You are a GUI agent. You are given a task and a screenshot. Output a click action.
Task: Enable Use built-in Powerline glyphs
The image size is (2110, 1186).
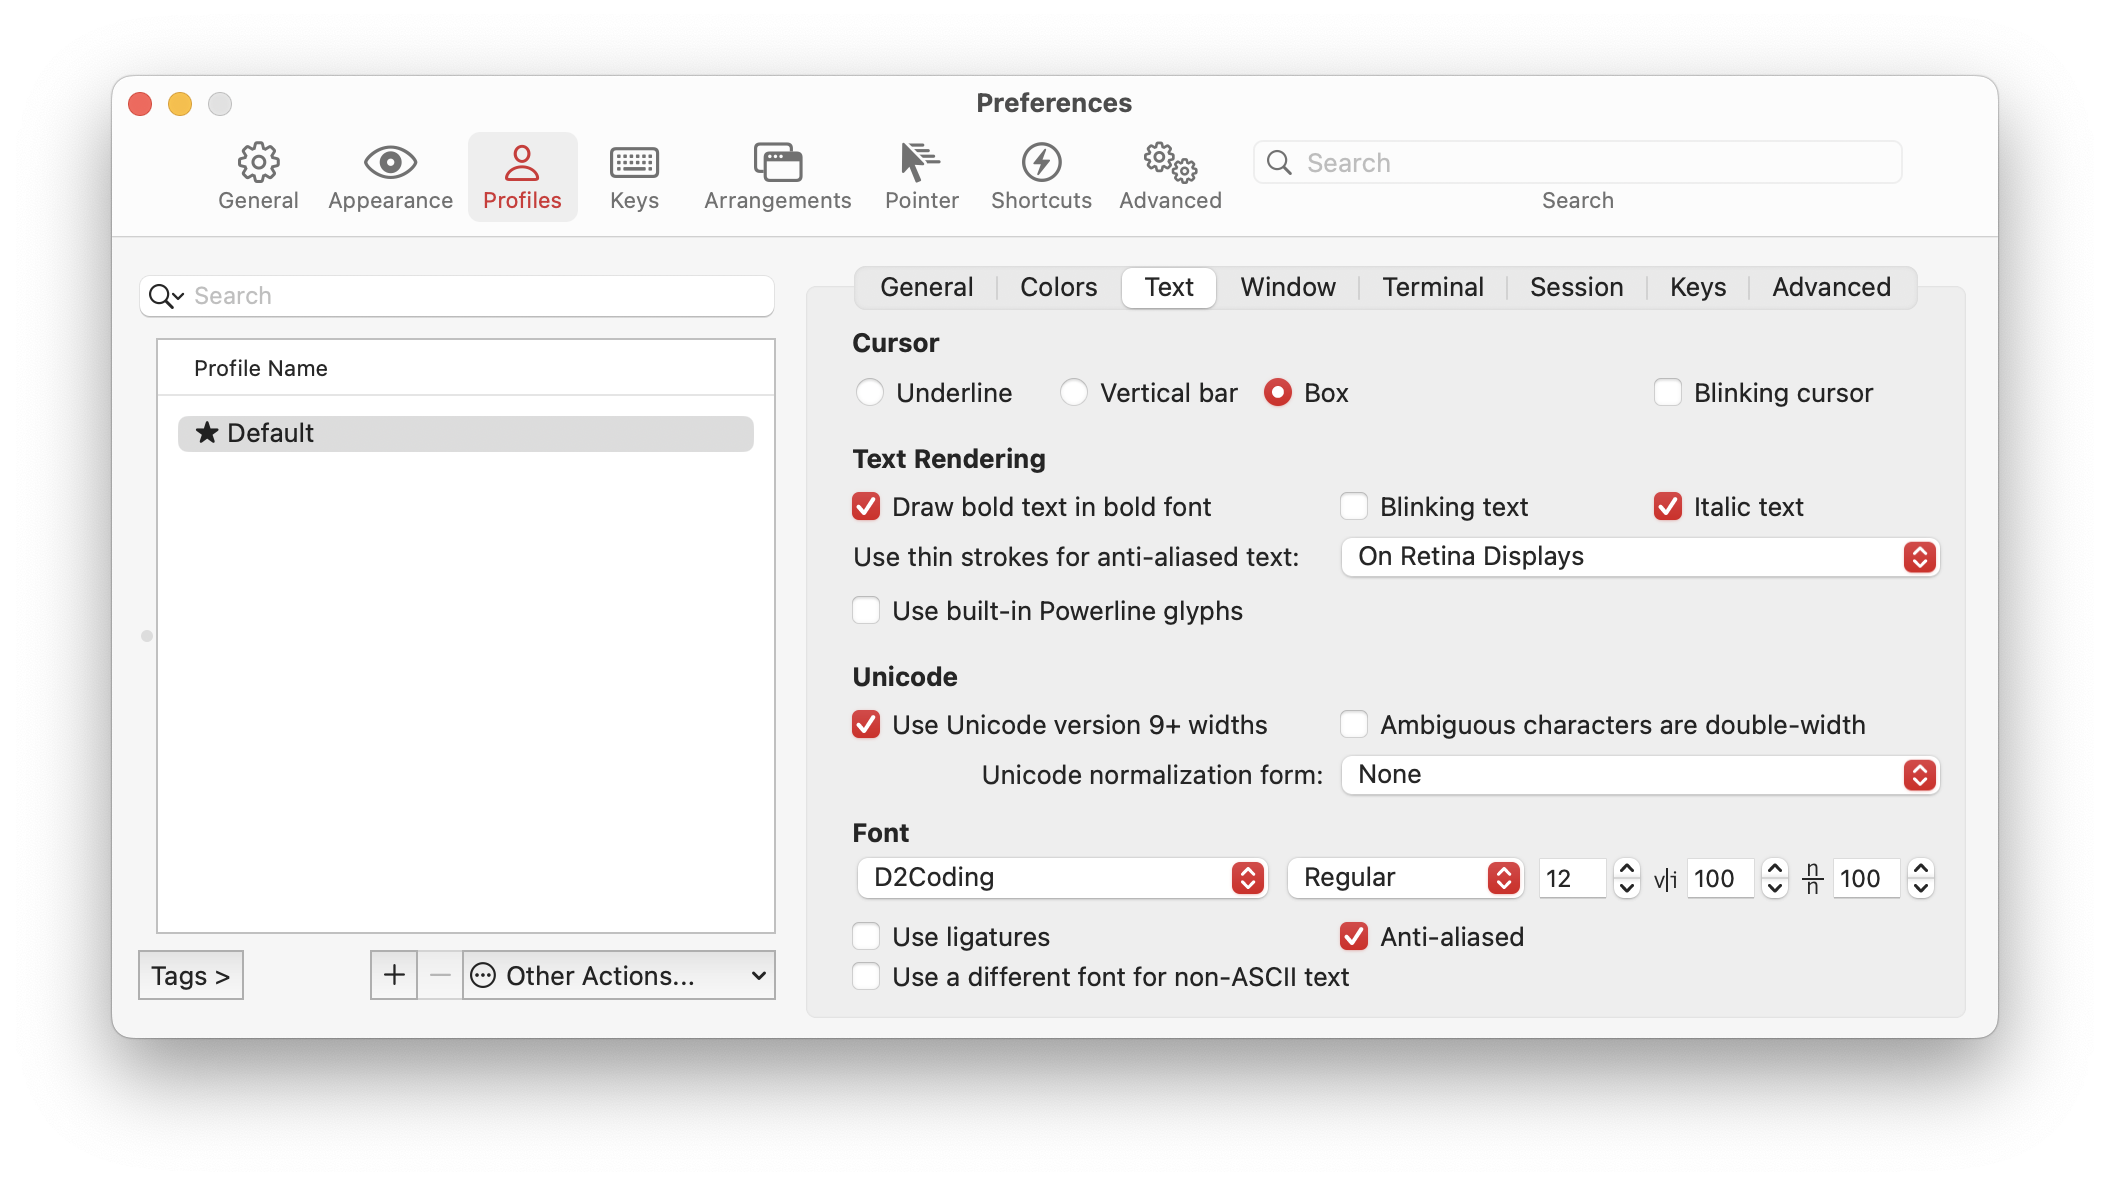coord(866,611)
